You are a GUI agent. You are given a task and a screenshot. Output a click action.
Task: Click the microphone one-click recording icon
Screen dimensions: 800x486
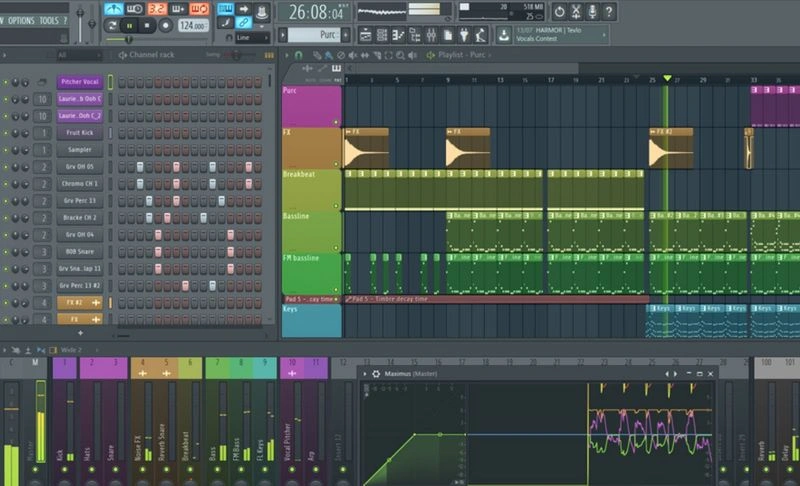coord(592,11)
